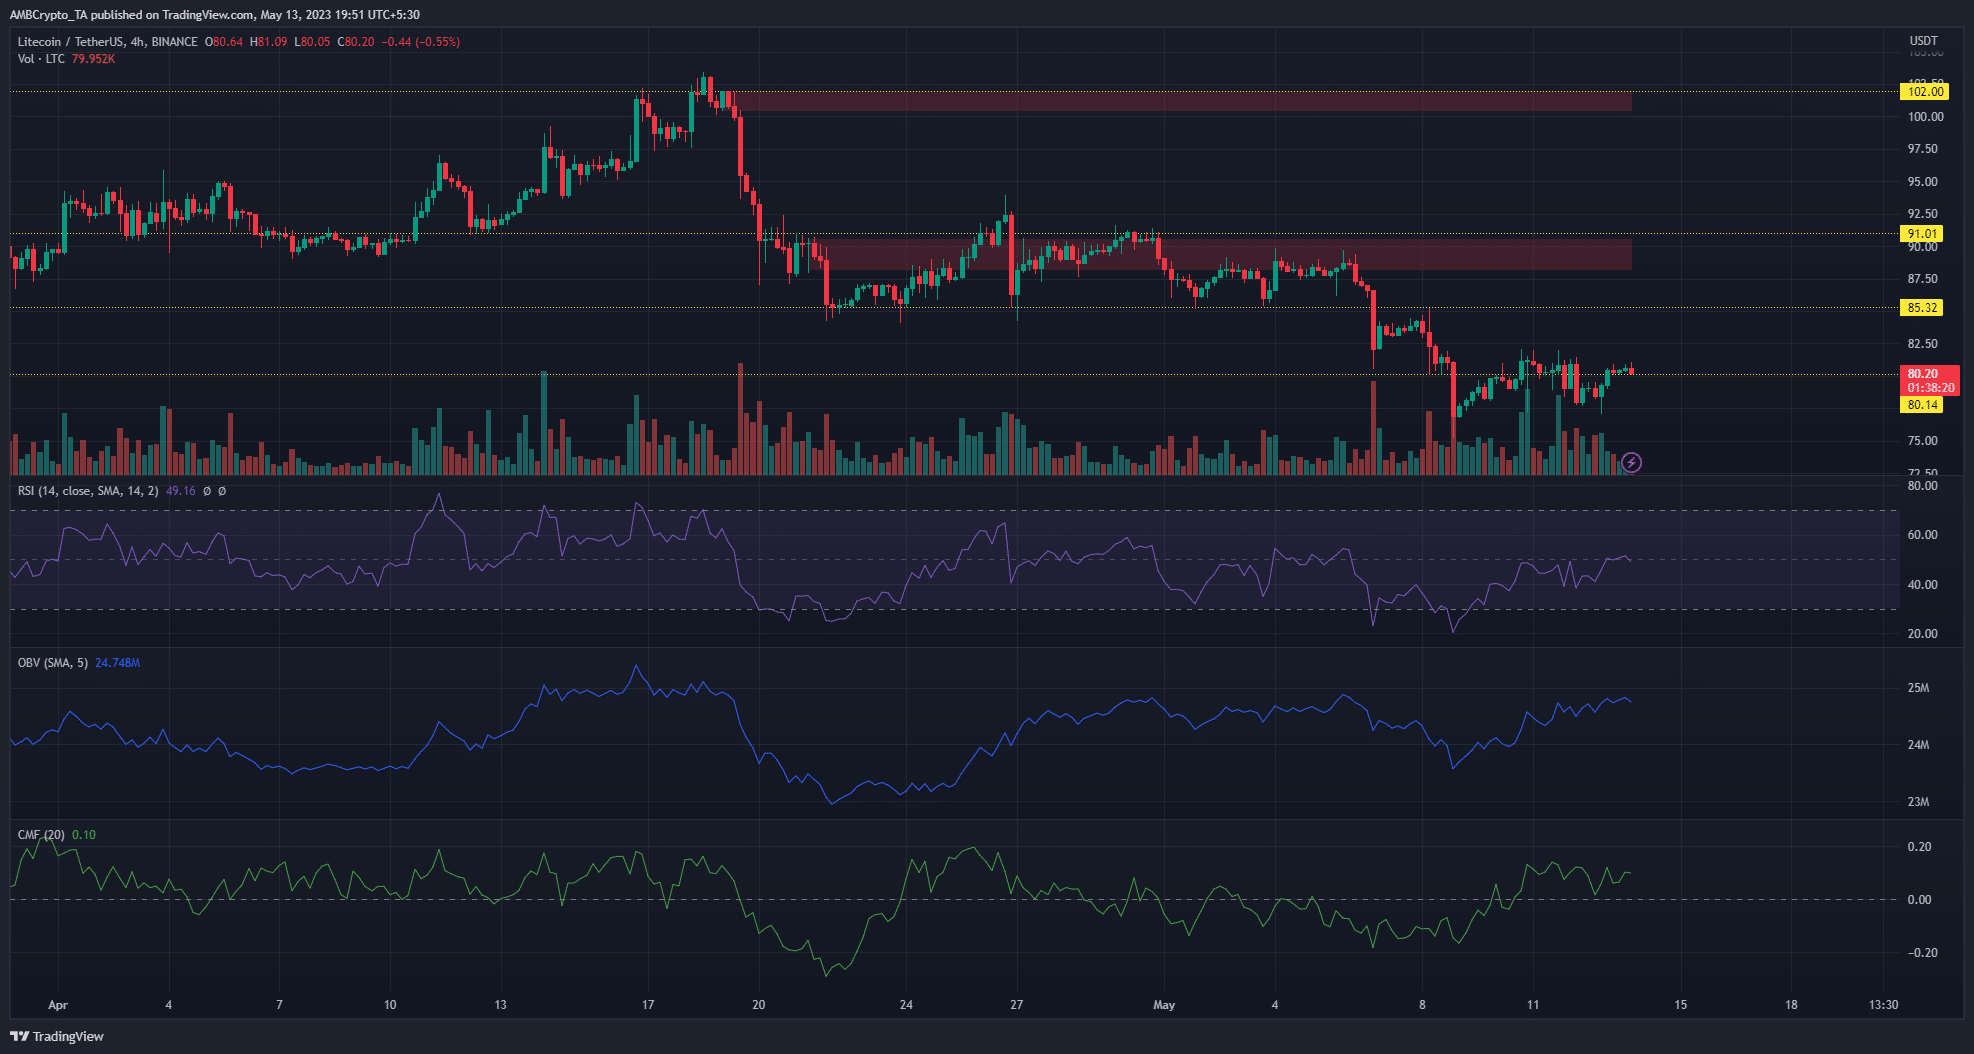Click the OBV axis value 25M
Image resolution: width=1974 pixels, height=1054 pixels.
(x=1918, y=688)
